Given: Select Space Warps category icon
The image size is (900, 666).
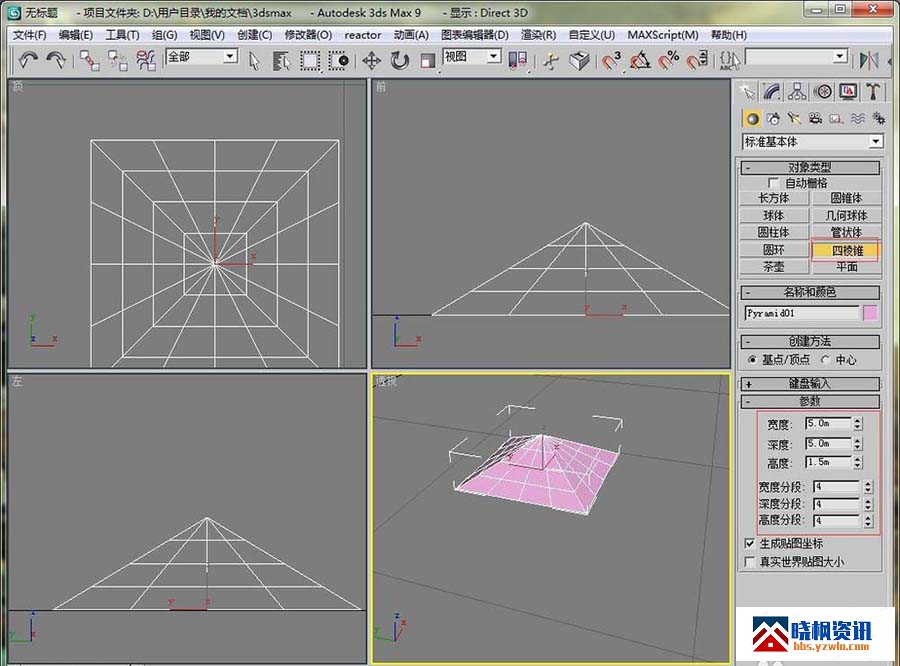Looking at the screenshot, I should (858, 119).
